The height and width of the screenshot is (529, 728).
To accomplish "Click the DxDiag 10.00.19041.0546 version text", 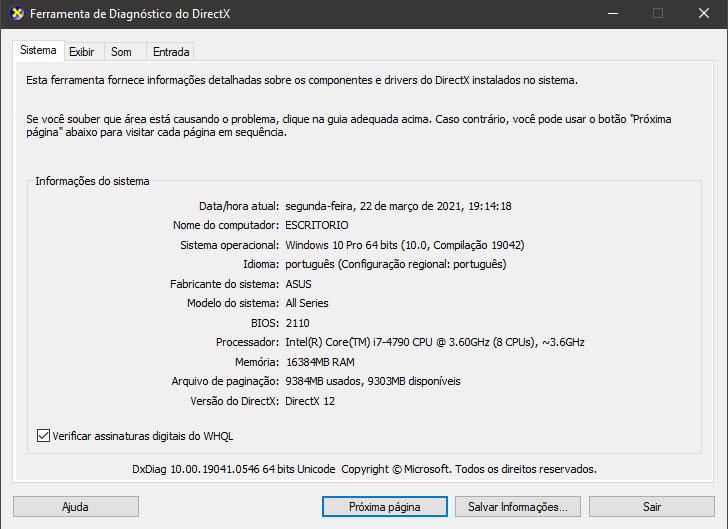I will 364,469.
